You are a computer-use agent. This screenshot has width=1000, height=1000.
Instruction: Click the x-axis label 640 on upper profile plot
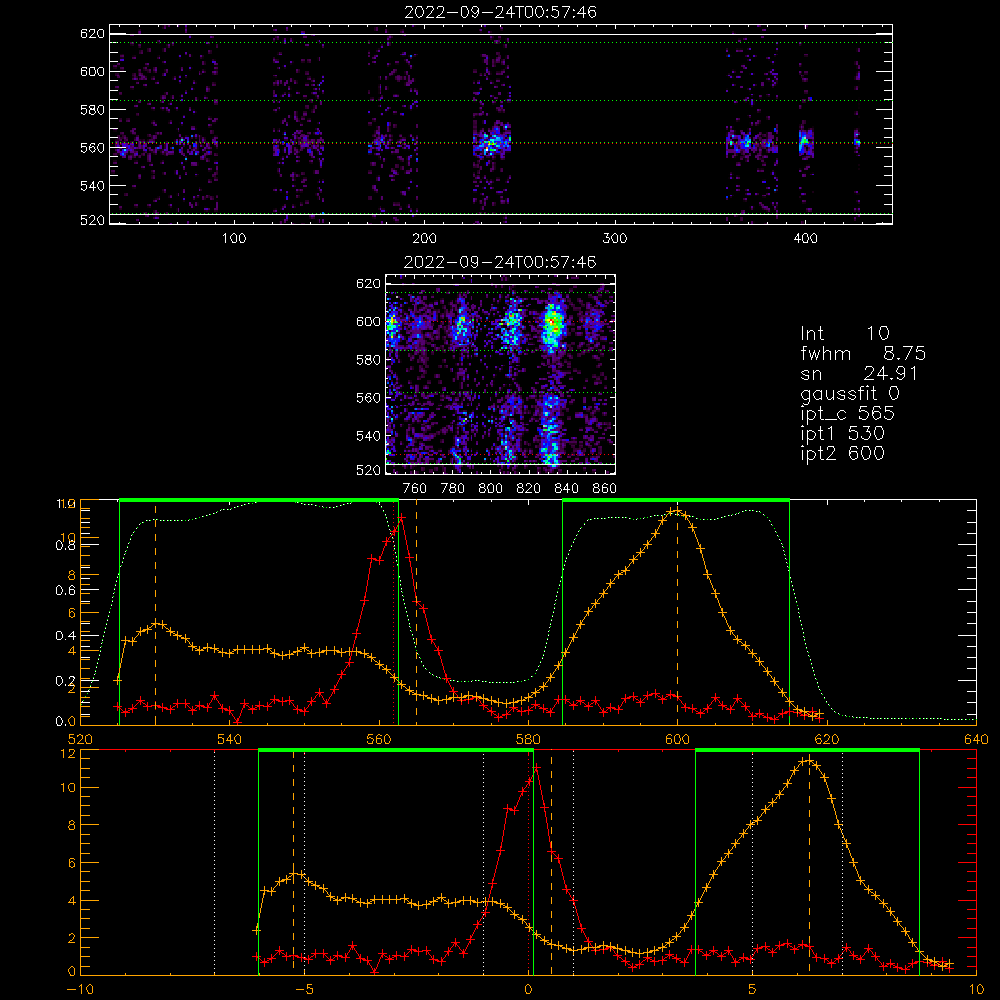click(x=976, y=739)
